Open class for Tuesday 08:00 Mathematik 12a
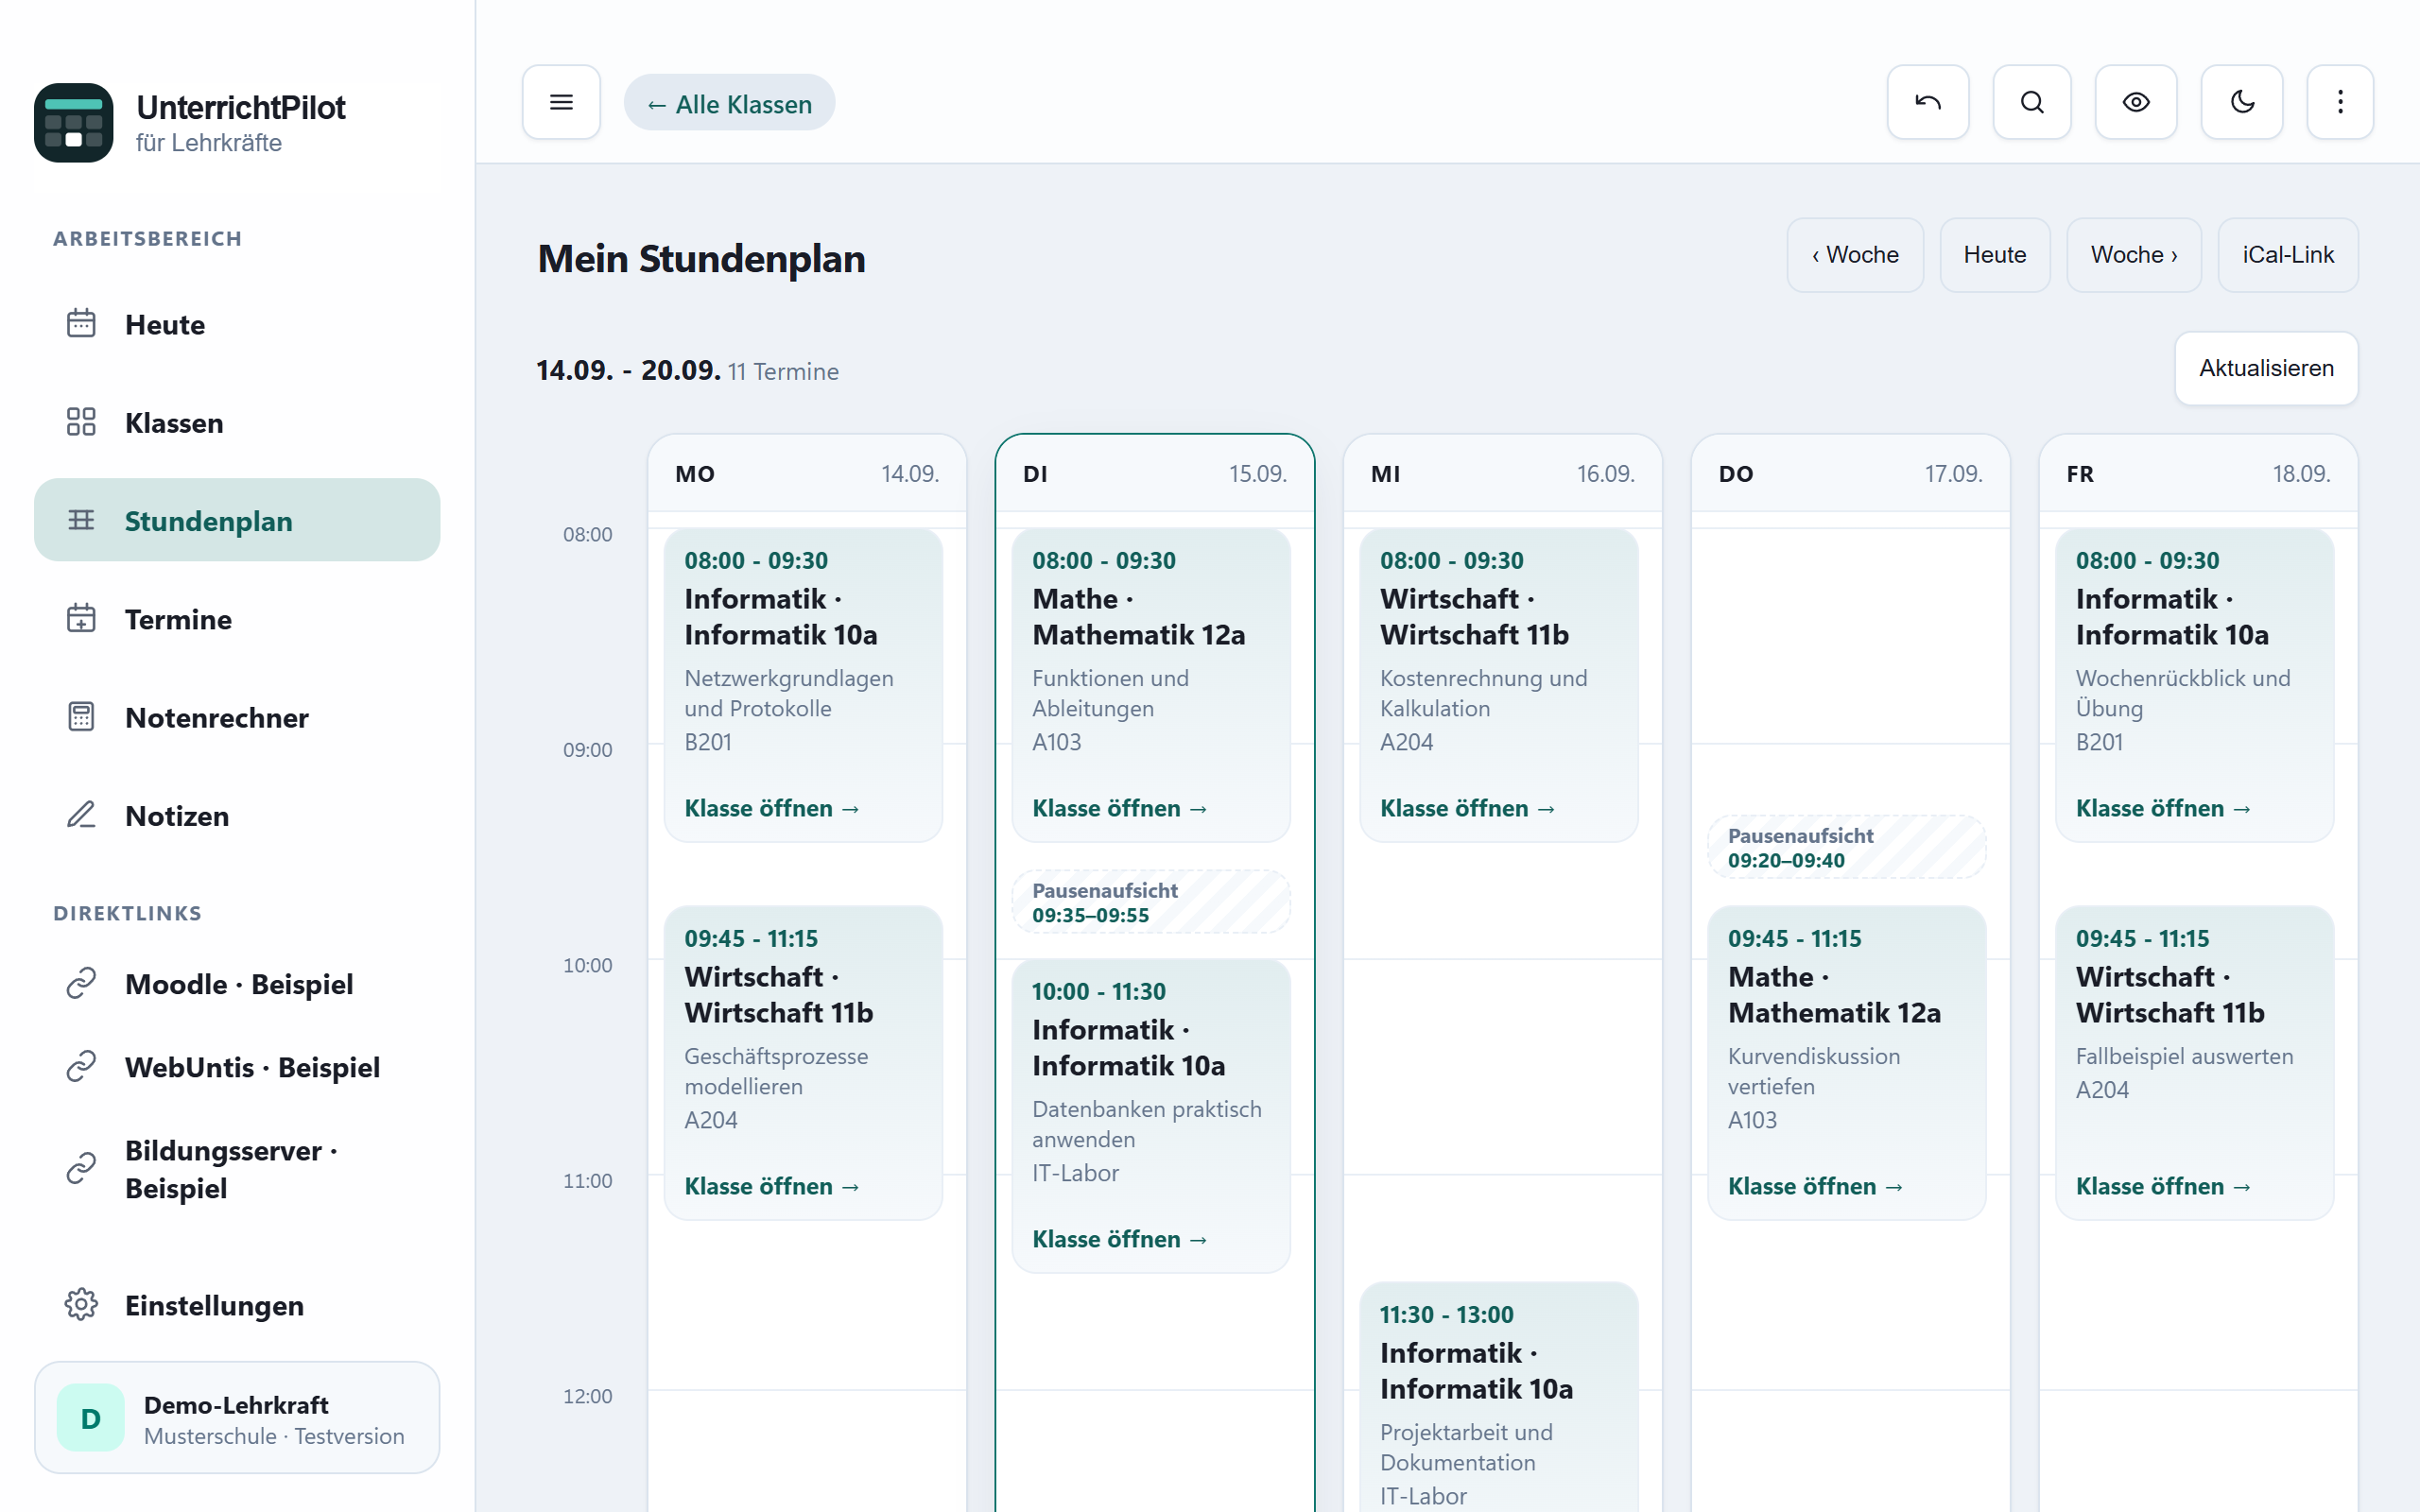The image size is (2420, 1512). [1119, 808]
